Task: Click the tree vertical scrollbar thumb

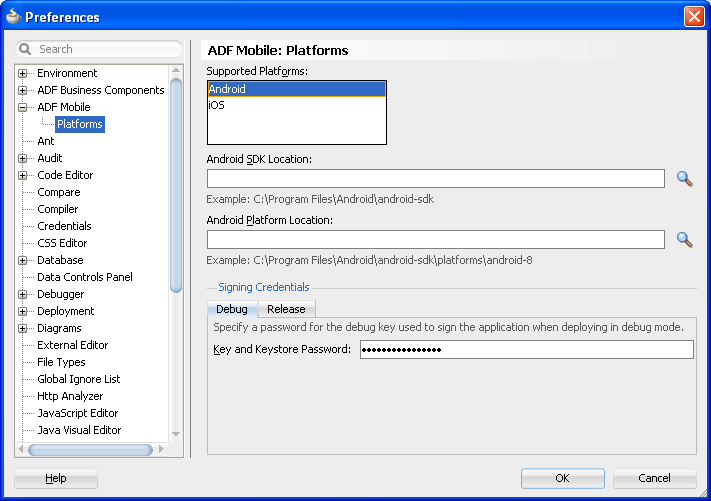Action: pyautogui.click(x=176, y=185)
